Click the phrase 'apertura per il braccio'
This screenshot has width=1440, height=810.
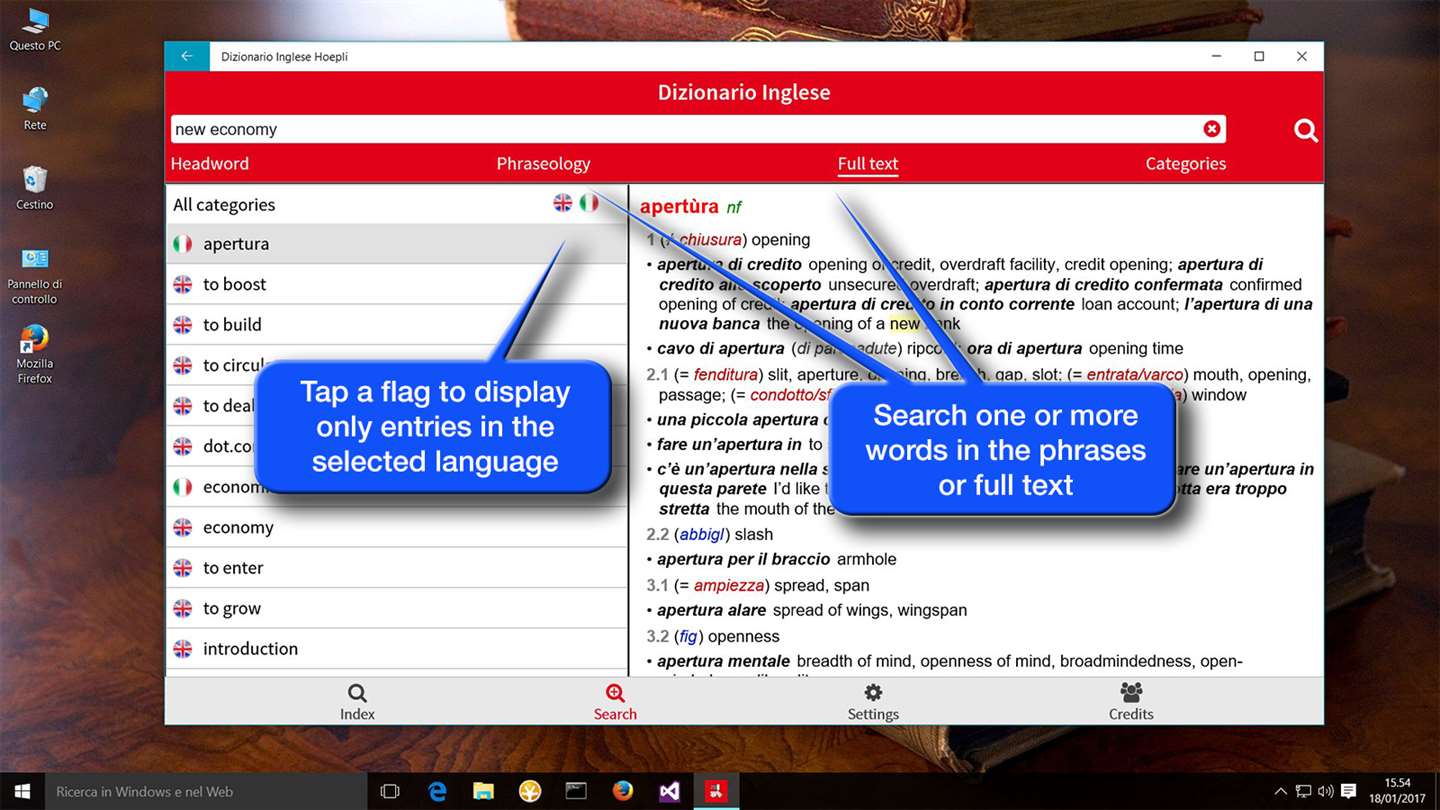click(744, 560)
